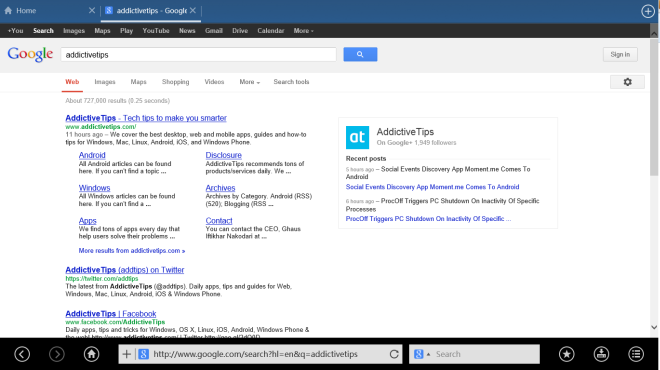Reload the page with refresh icon
Viewport: 660px width, 370px height.
(x=394, y=354)
